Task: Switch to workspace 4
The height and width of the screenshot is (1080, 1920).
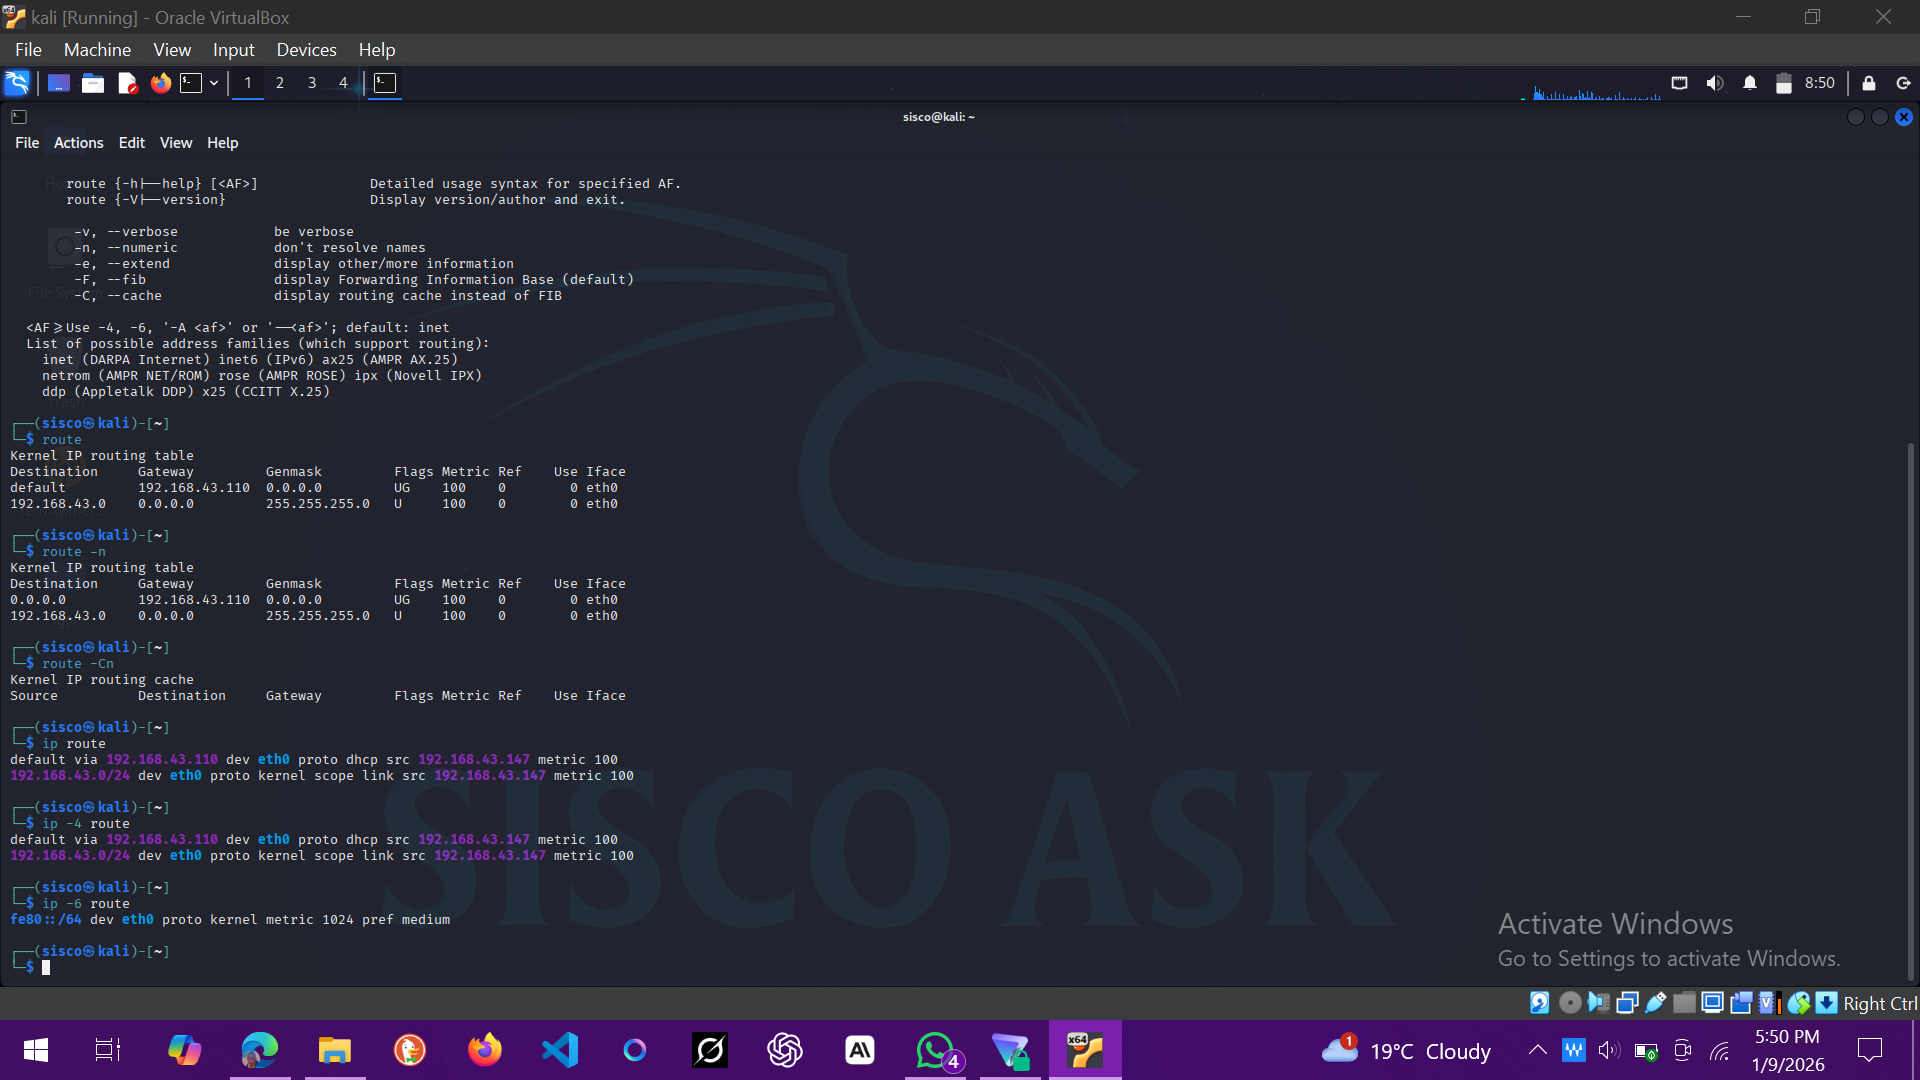Action: tap(343, 83)
